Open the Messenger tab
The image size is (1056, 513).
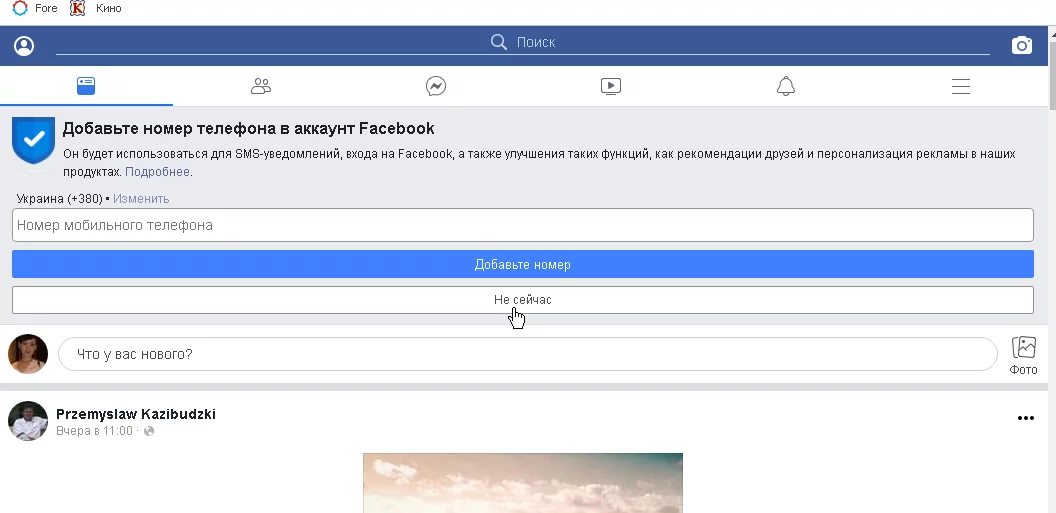436,86
